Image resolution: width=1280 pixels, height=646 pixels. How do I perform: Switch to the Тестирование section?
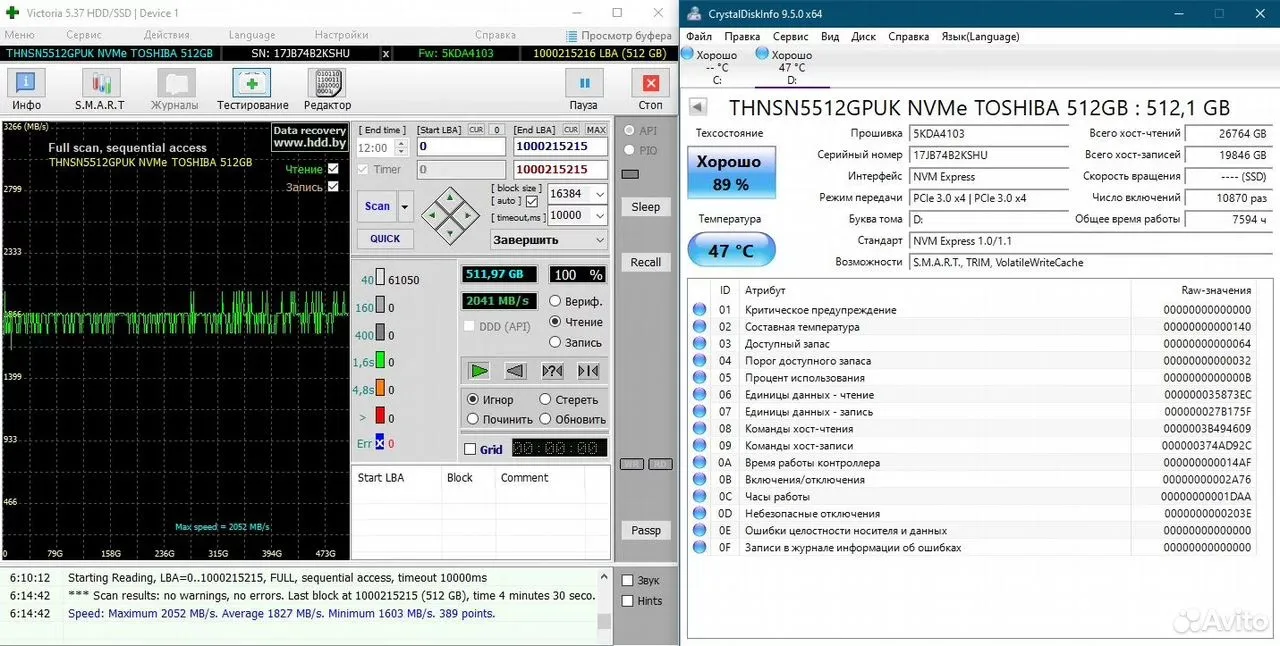tap(252, 89)
